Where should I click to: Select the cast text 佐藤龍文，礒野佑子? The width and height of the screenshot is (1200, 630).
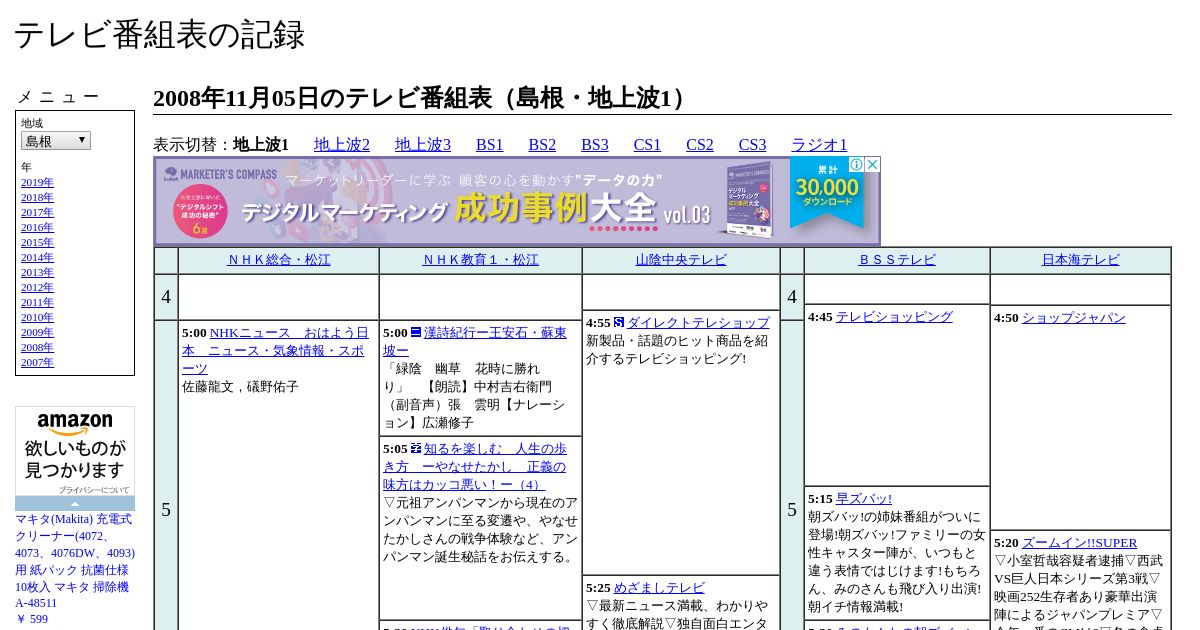pos(240,387)
